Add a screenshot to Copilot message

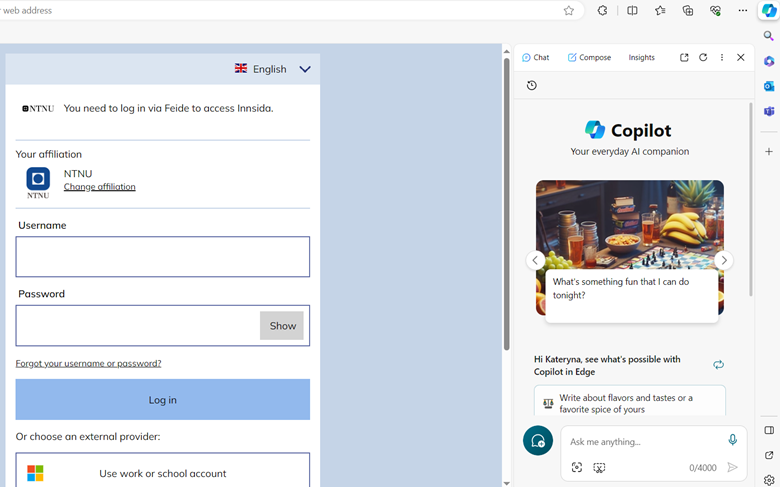(x=599, y=468)
